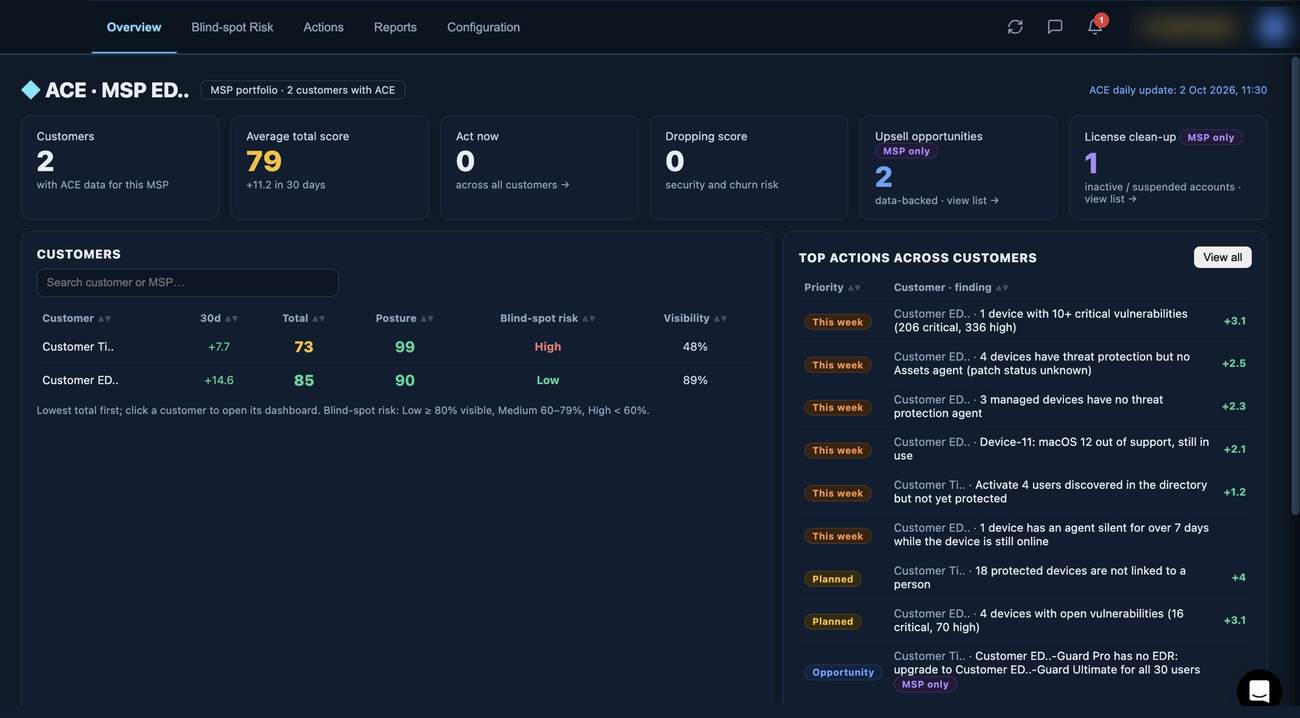The width and height of the screenshot is (1300, 718).
Task: Open the notifications bell
Action: pyautogui.click(x=1095, y=26)
